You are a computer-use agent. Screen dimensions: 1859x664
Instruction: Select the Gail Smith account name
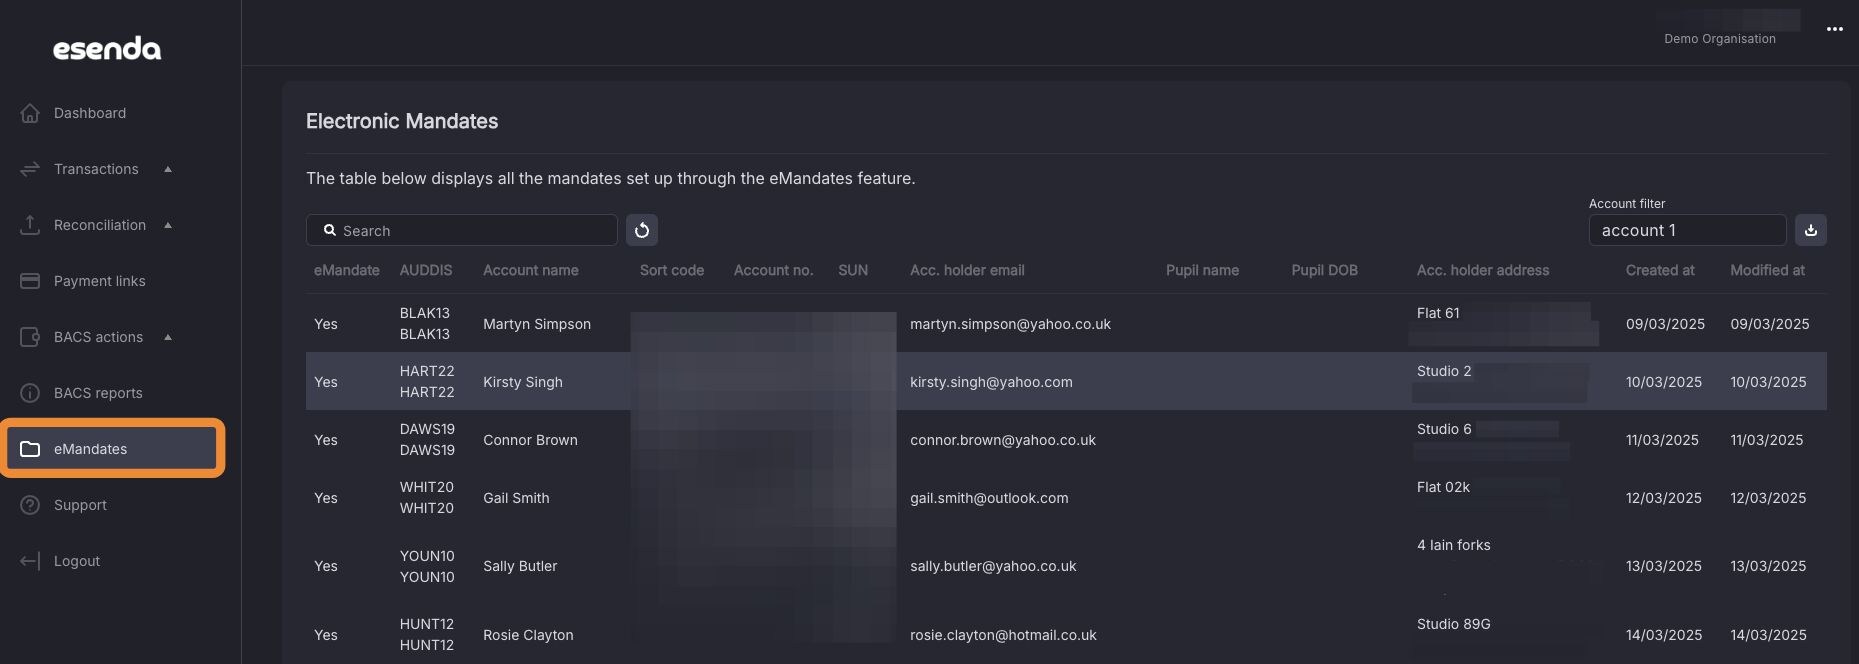pos(516,498)
